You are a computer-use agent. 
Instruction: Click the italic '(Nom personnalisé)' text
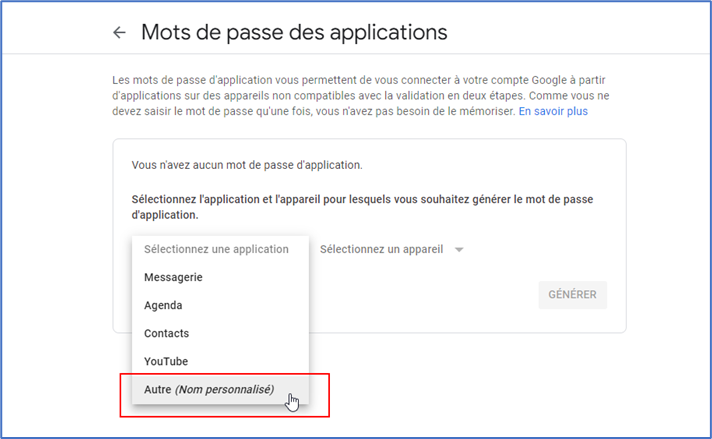pos(225,389)
